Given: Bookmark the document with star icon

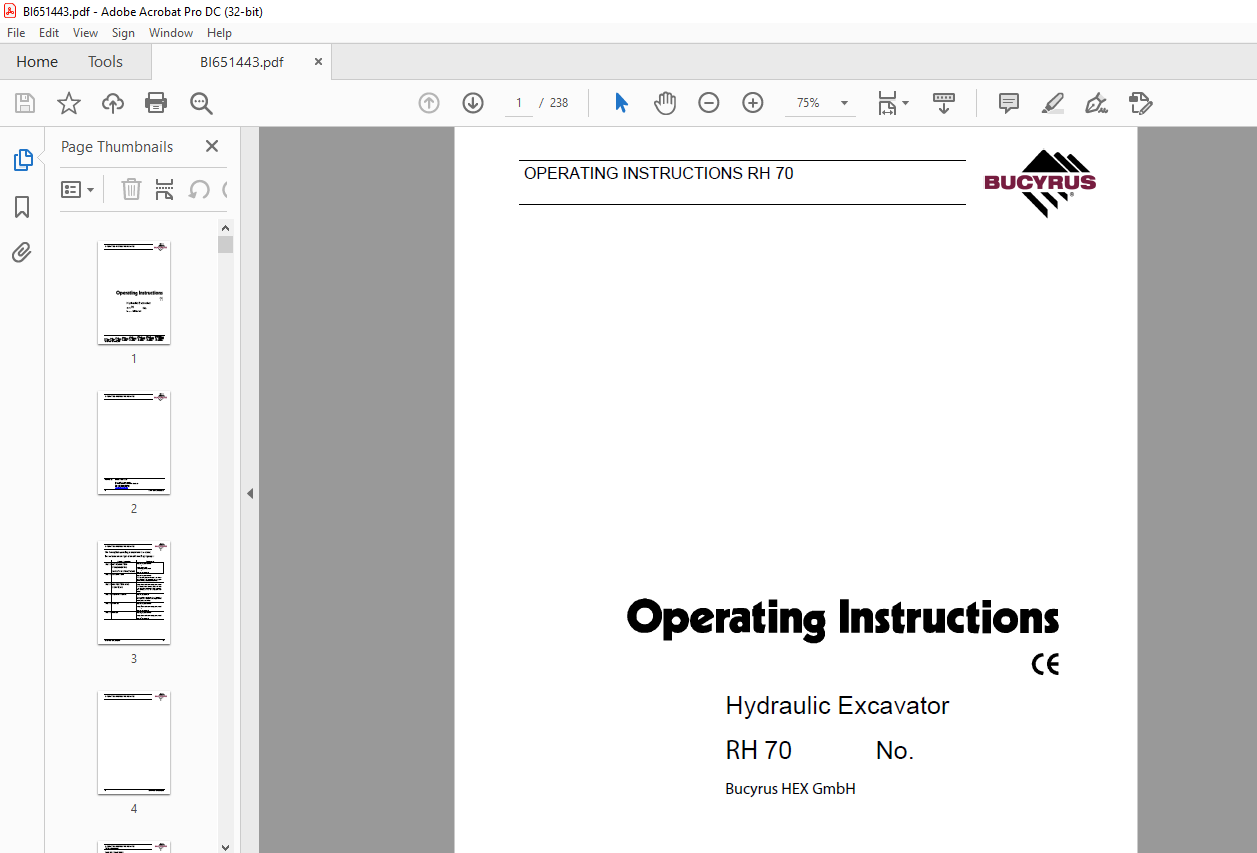Looking at the screenshot, I should [69, 103].
